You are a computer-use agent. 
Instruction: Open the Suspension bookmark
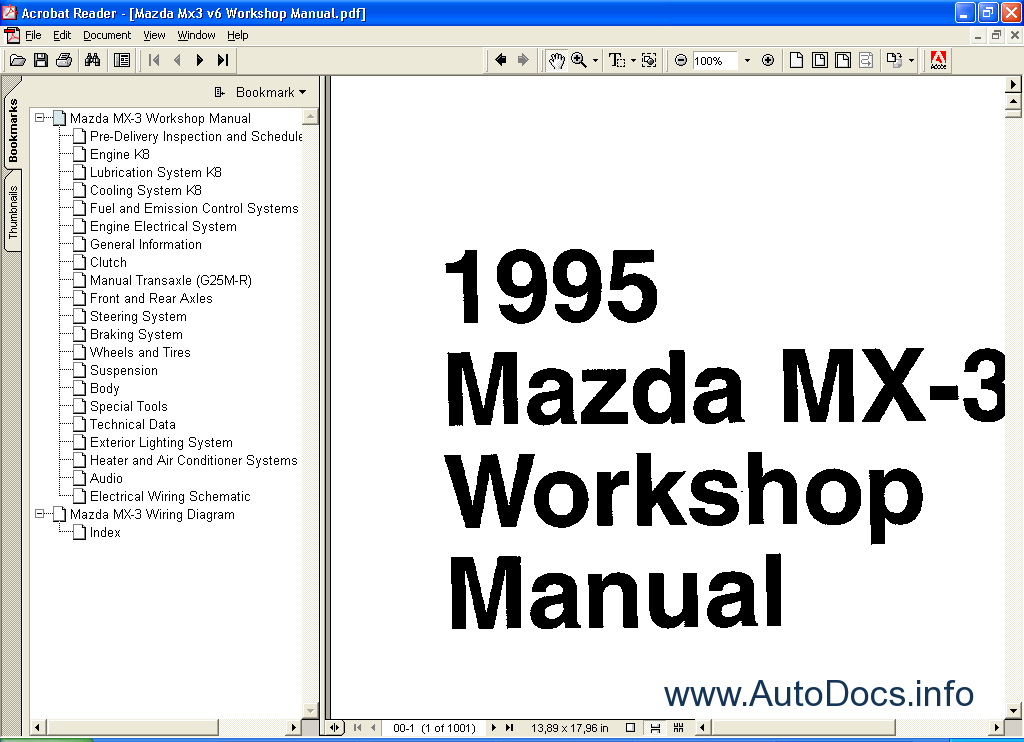click(123, 370)
